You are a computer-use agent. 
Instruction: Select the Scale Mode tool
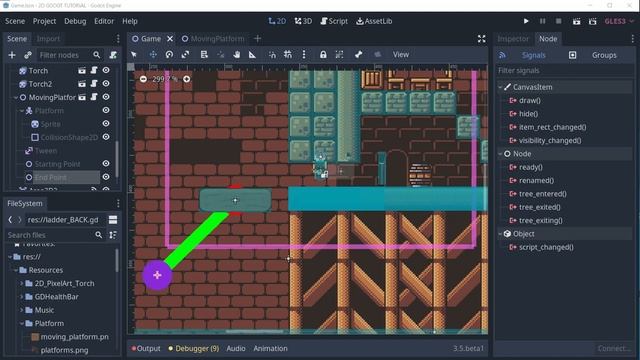tap(185, 55)
